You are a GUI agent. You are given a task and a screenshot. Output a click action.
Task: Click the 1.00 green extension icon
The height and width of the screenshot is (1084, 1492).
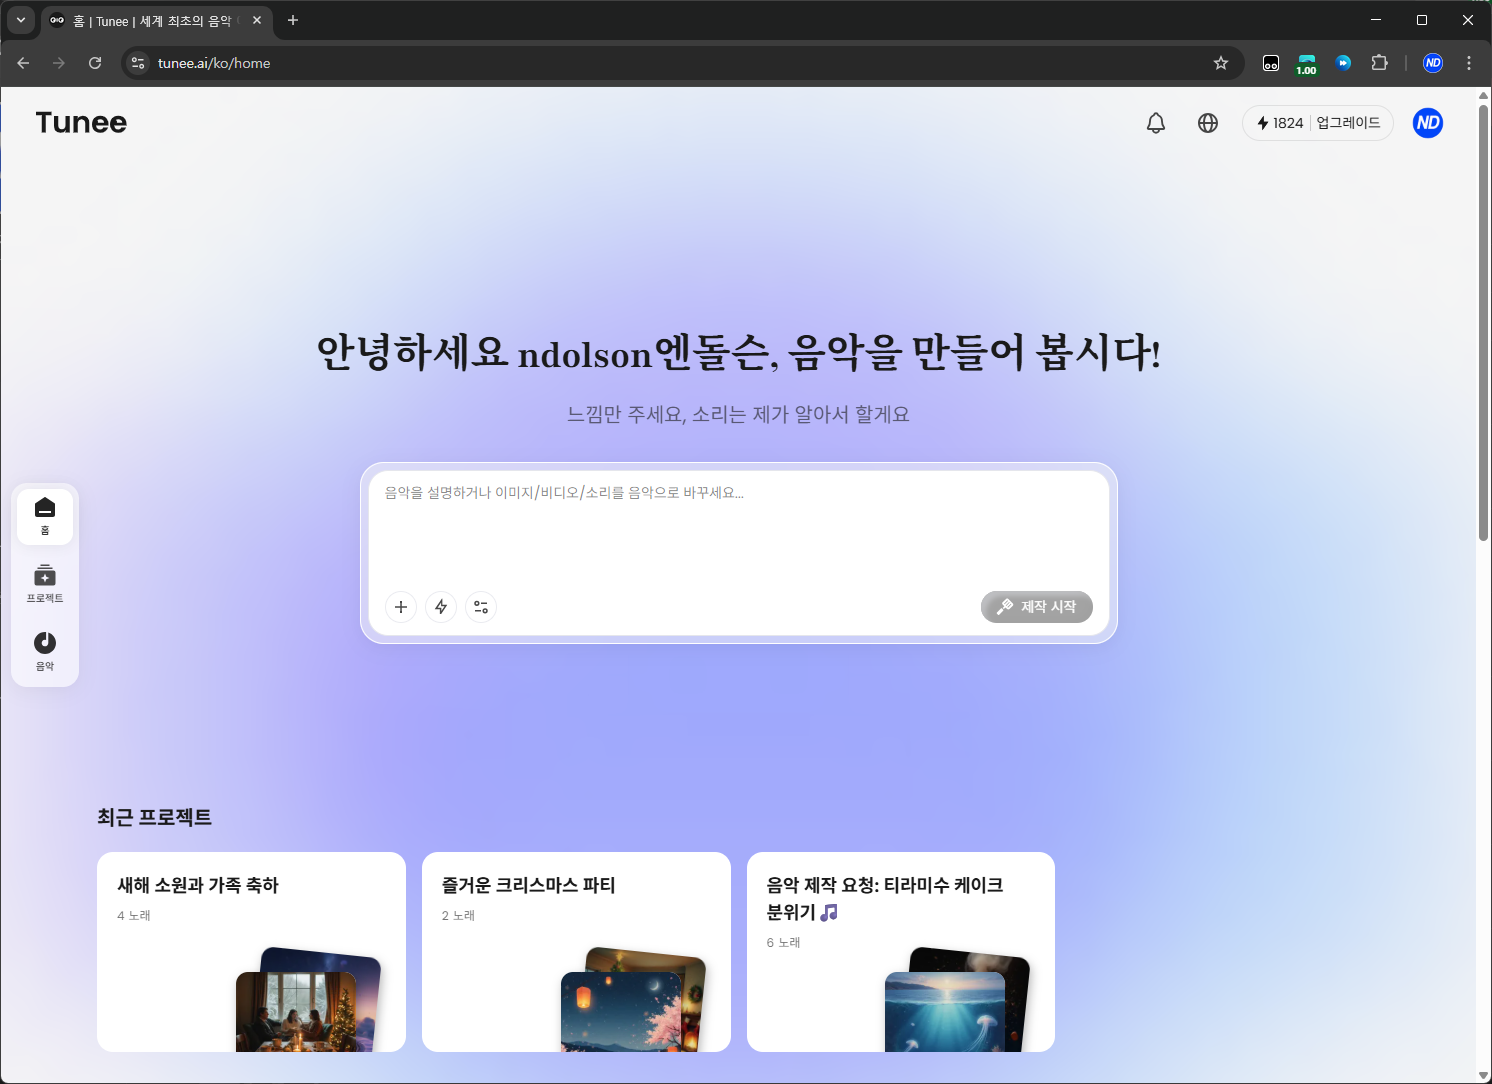tap(1307, 64)
